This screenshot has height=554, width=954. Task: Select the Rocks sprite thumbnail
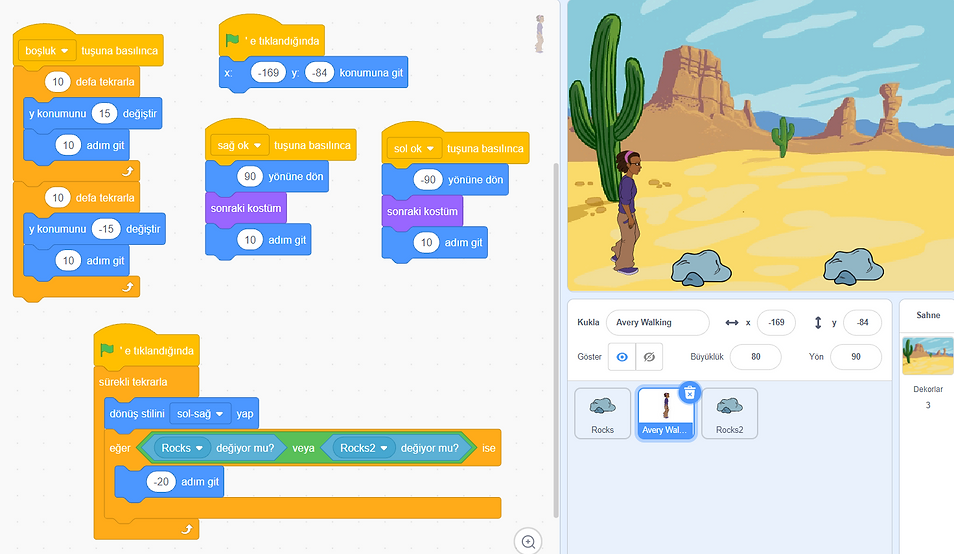(x=602, y=413)
